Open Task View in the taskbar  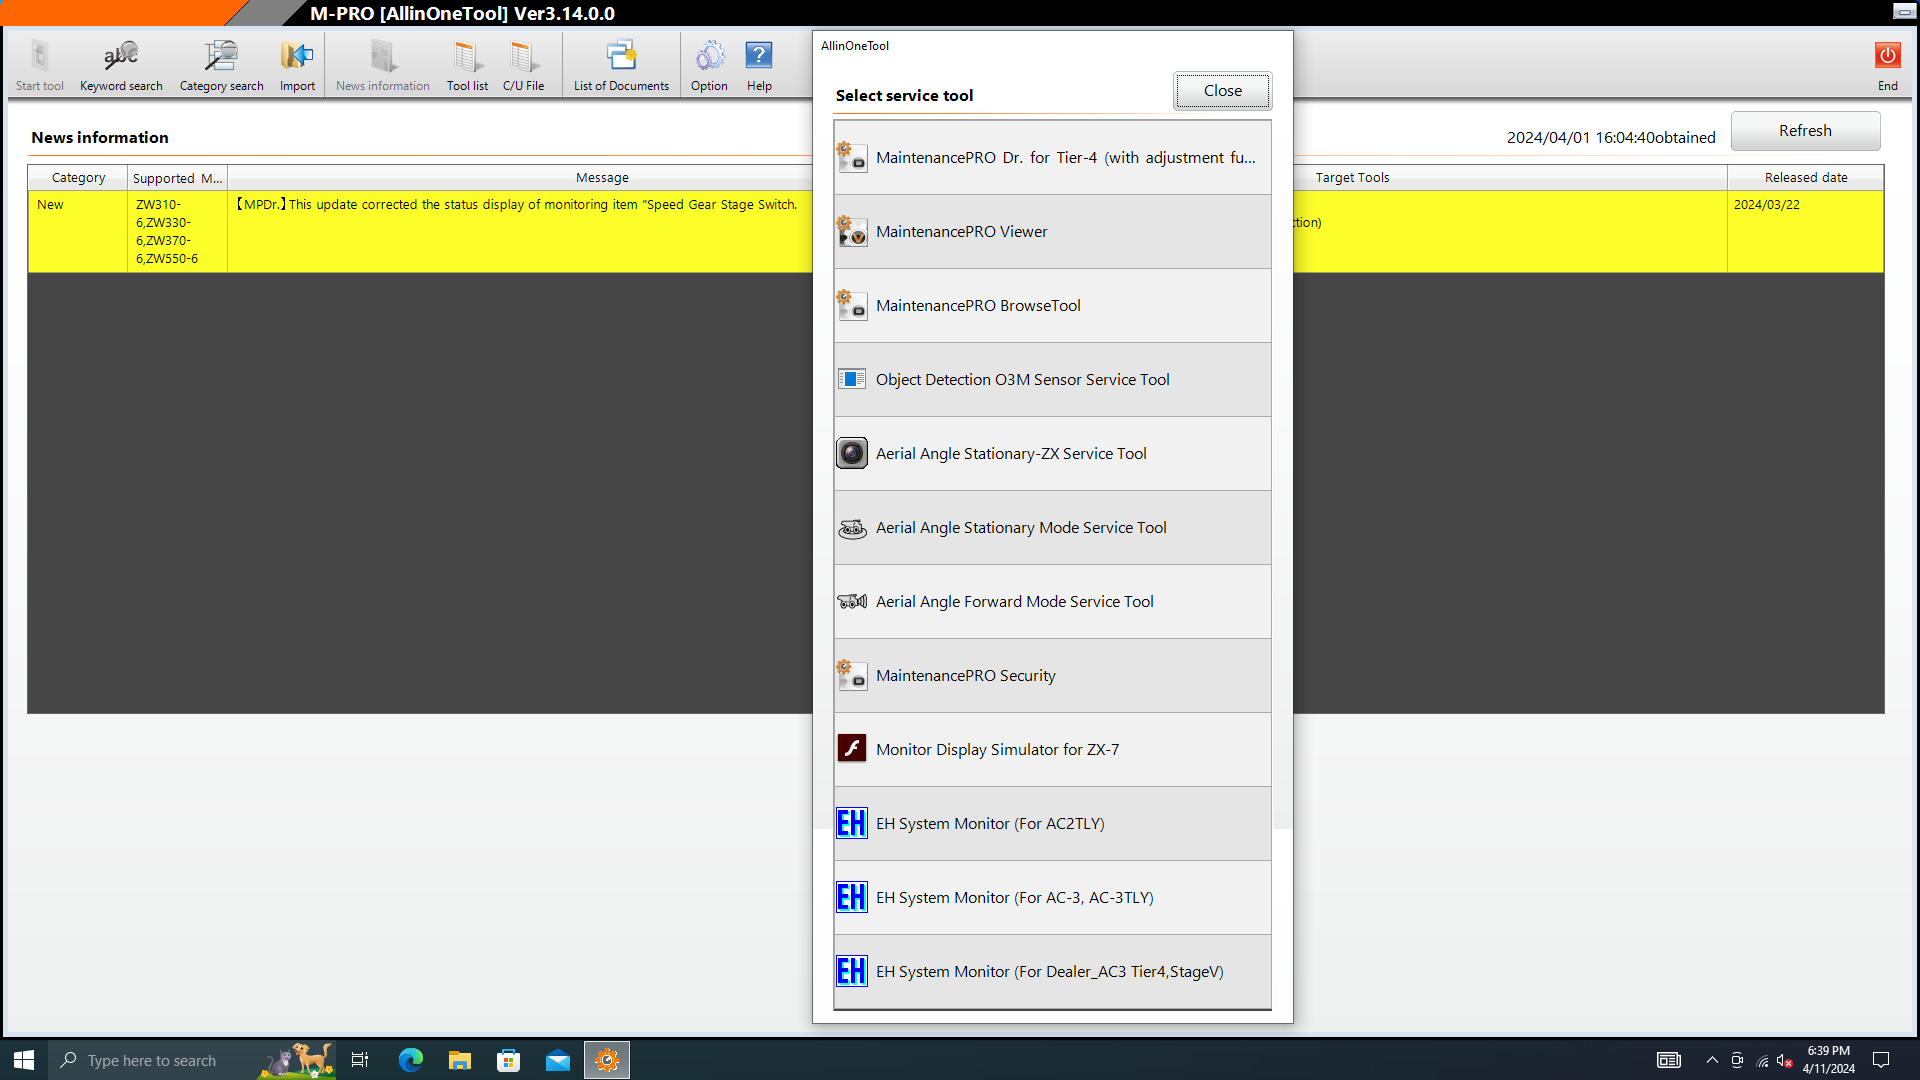[x=360, y=1060]
